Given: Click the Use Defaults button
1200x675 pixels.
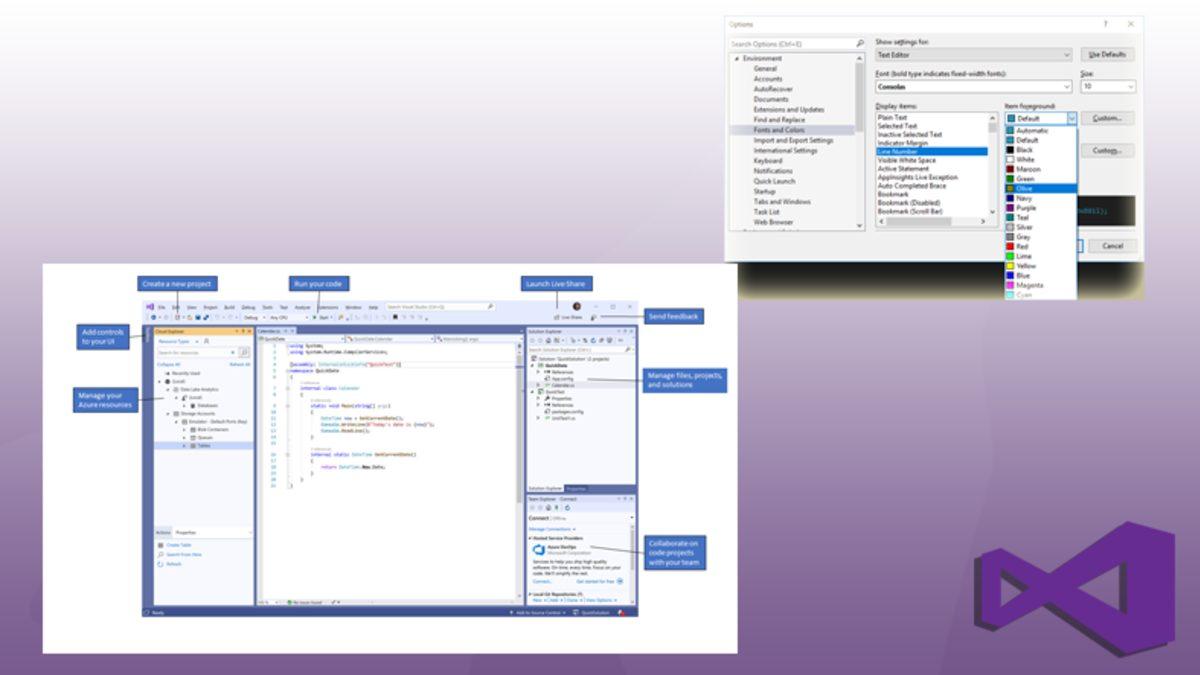Looking at the screenshot, I should pyautogui.click(x=1106, y=54).
